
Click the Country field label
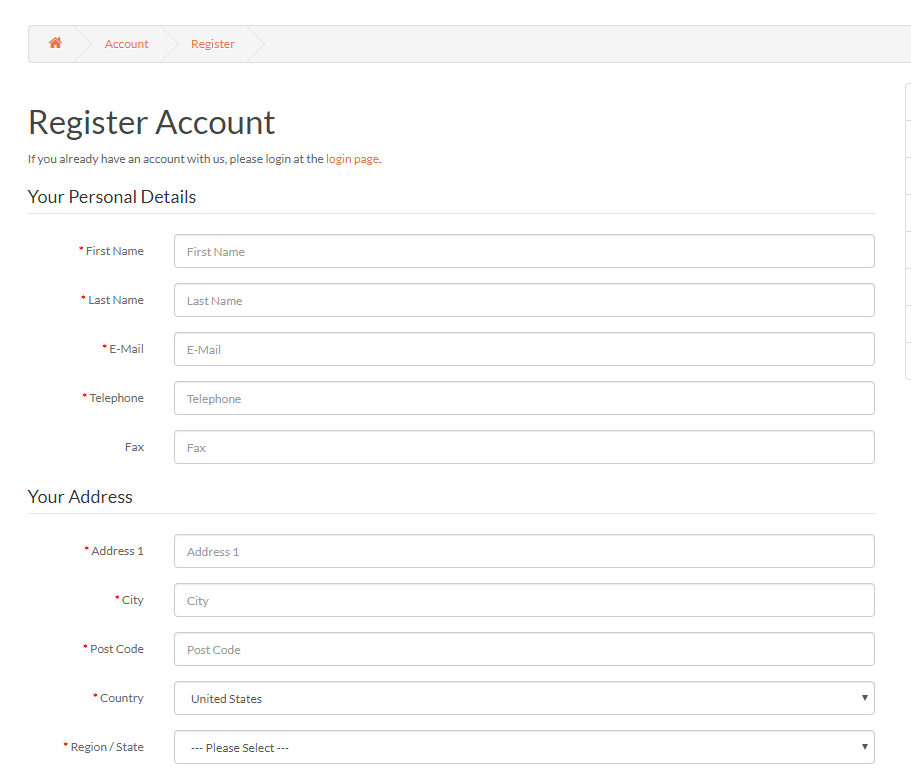coord(121,698)
